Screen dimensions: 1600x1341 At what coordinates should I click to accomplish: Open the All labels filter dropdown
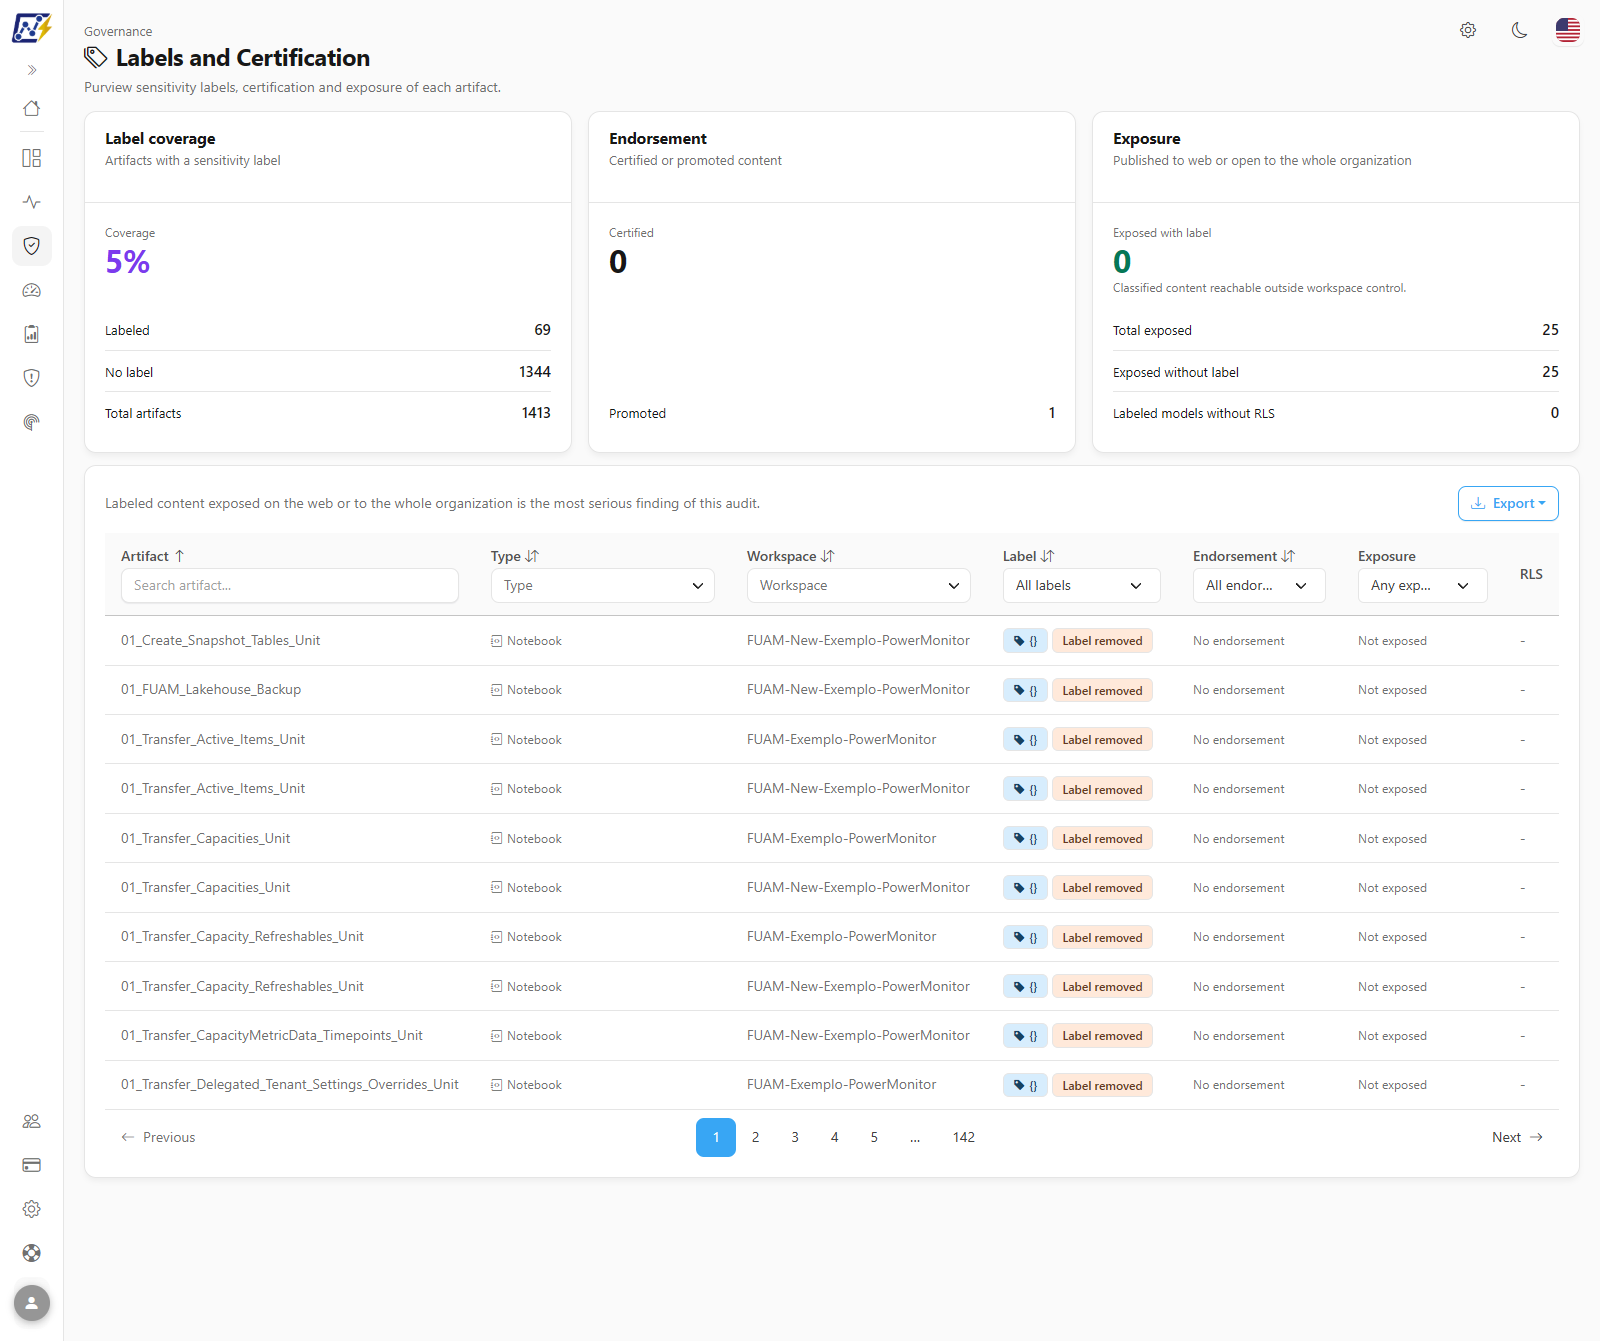pyautogui.click(x=1082, y=586)
